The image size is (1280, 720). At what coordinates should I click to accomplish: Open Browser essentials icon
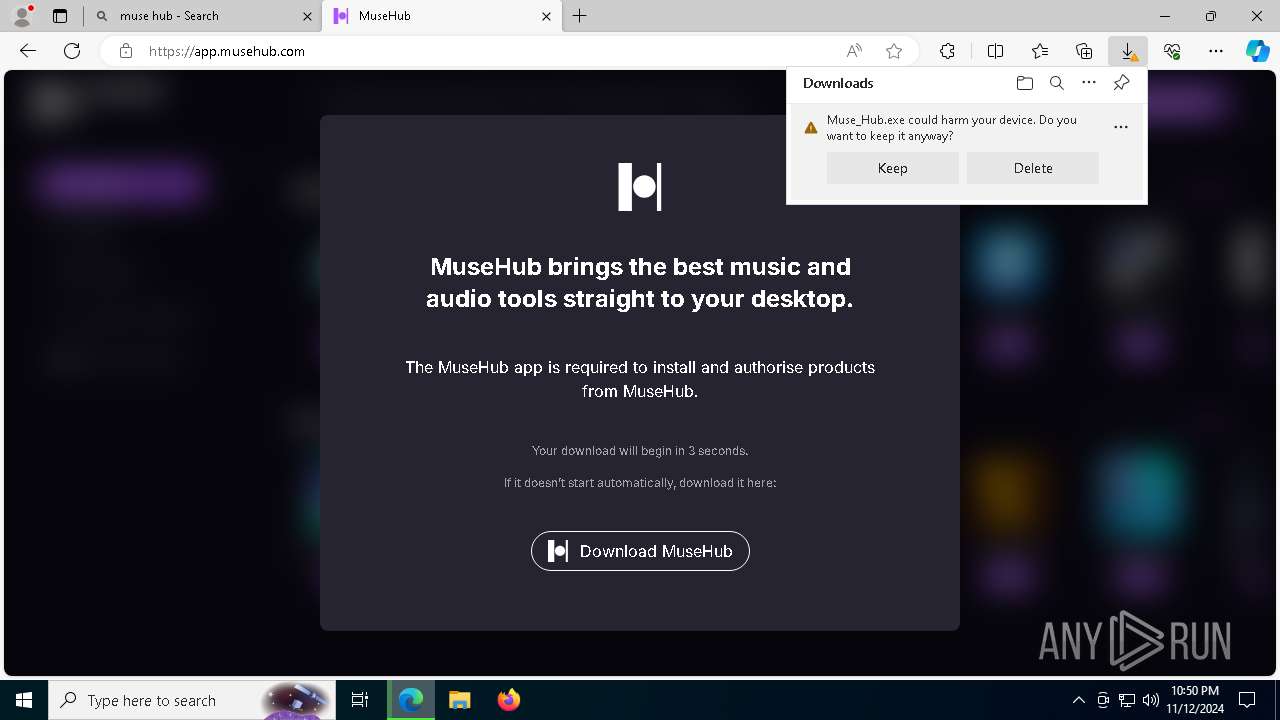1172,51
